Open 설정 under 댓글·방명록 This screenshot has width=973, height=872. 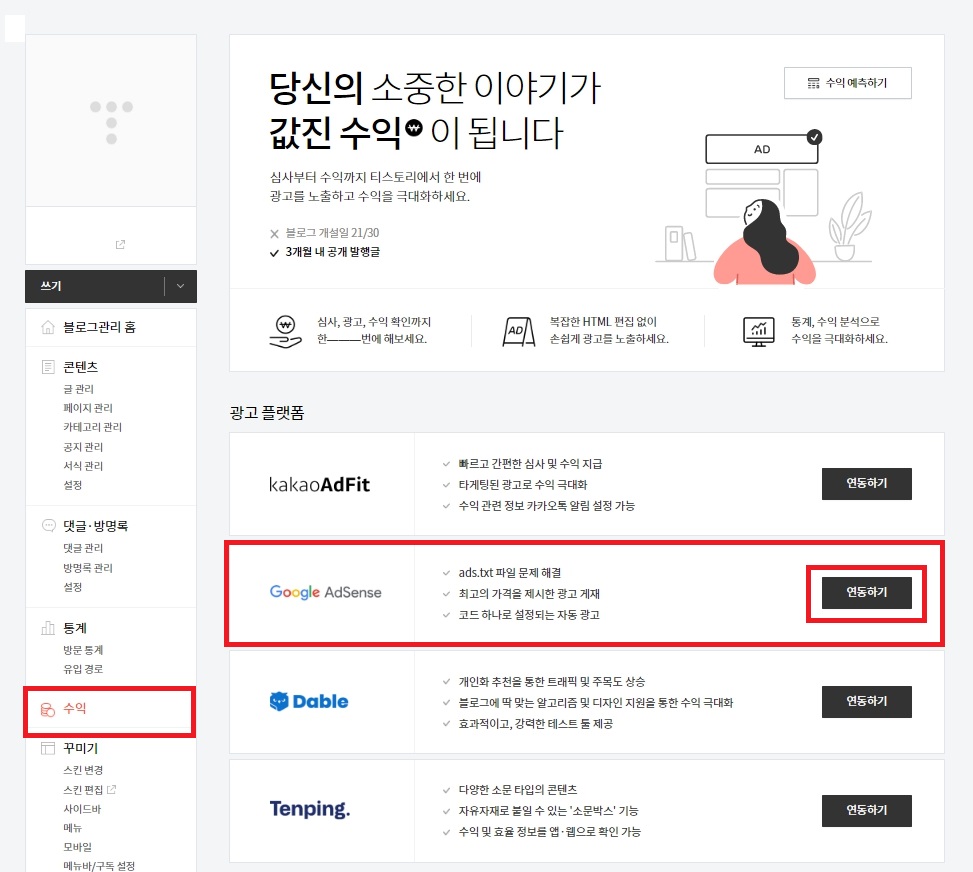(x=73, y=587)
